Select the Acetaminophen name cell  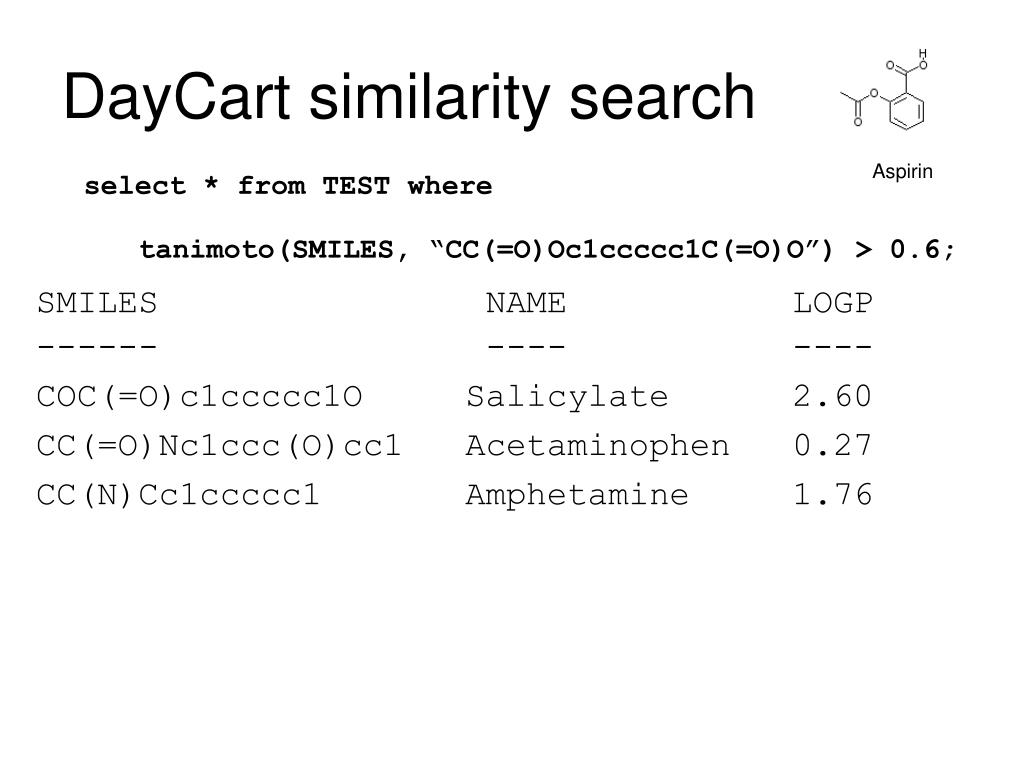coord(597,446)
